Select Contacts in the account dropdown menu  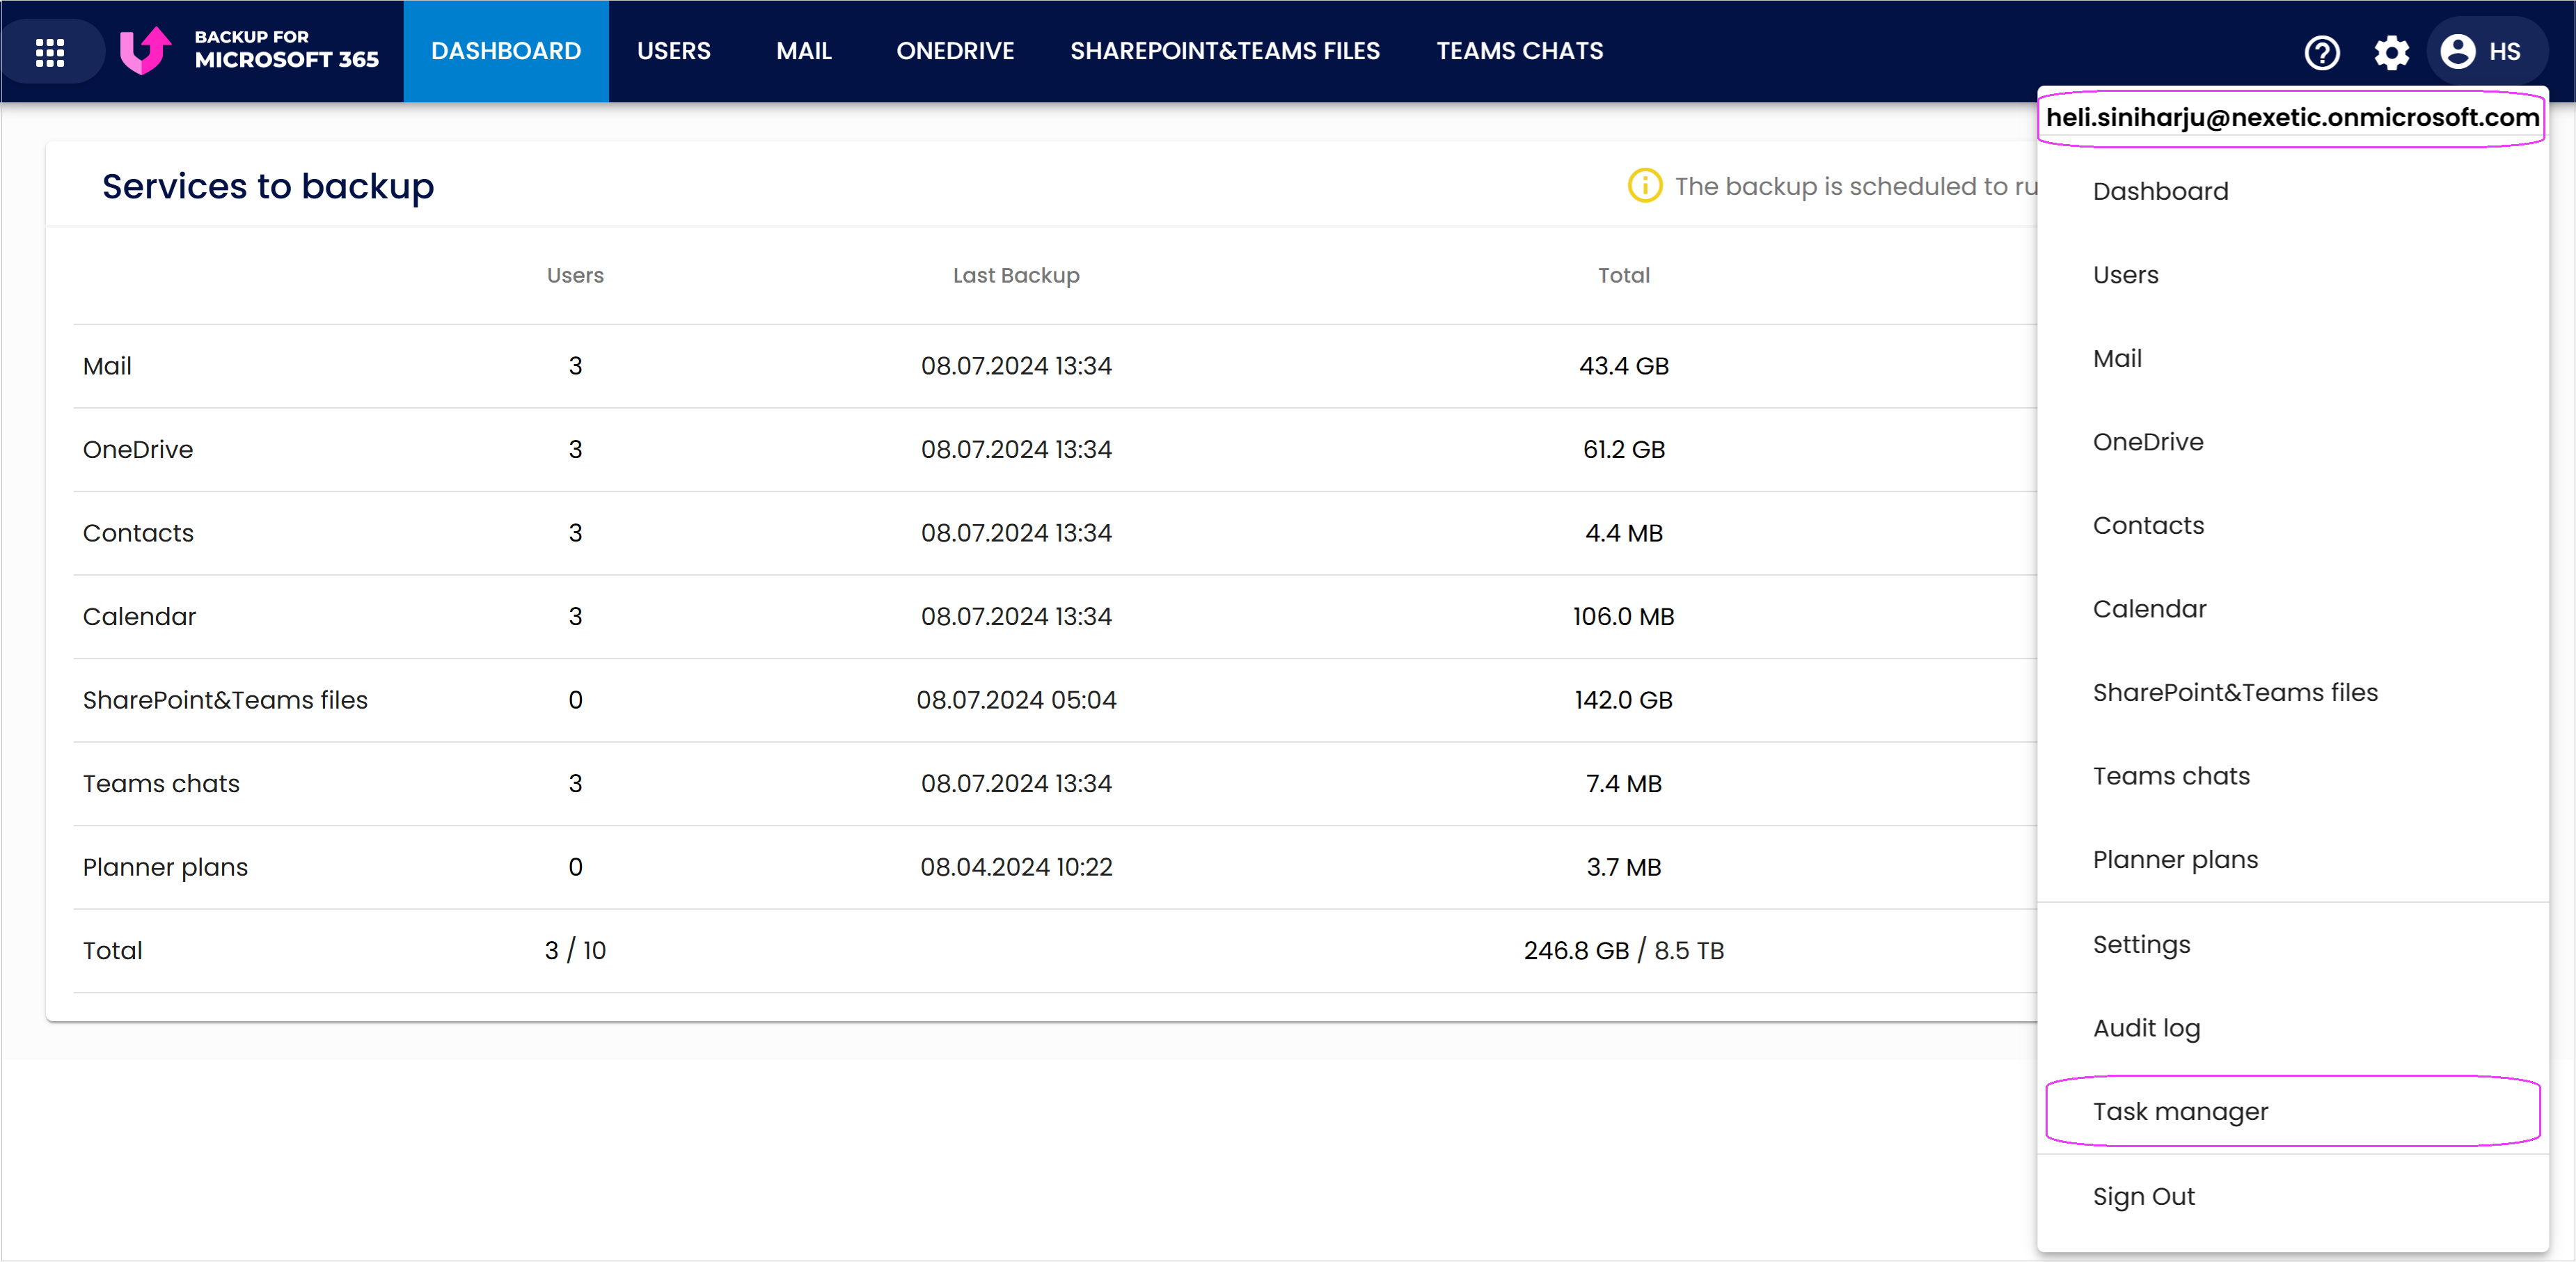tap(2292, 525)
